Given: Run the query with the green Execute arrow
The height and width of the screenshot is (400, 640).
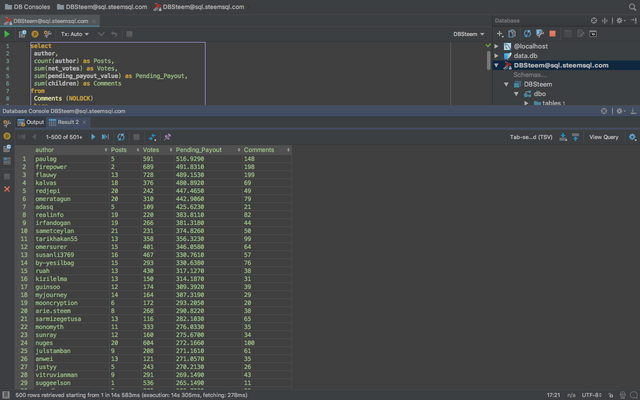Looking at the screenshot, I should (x=7, y=34).
